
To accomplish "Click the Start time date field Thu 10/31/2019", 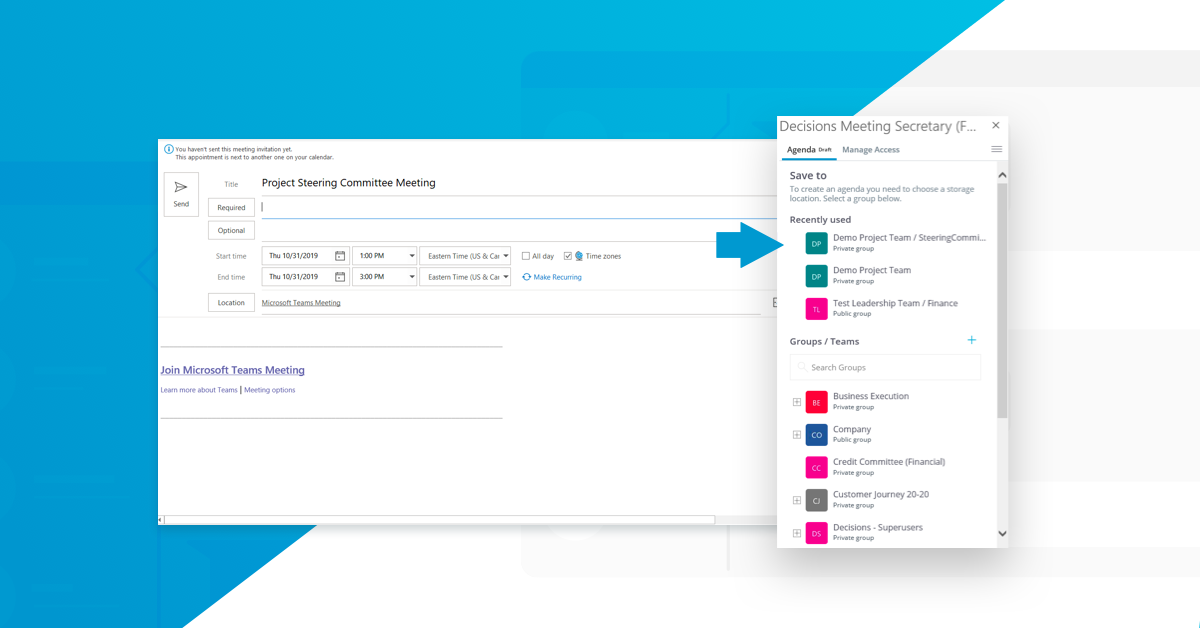I will coord(297,256).
